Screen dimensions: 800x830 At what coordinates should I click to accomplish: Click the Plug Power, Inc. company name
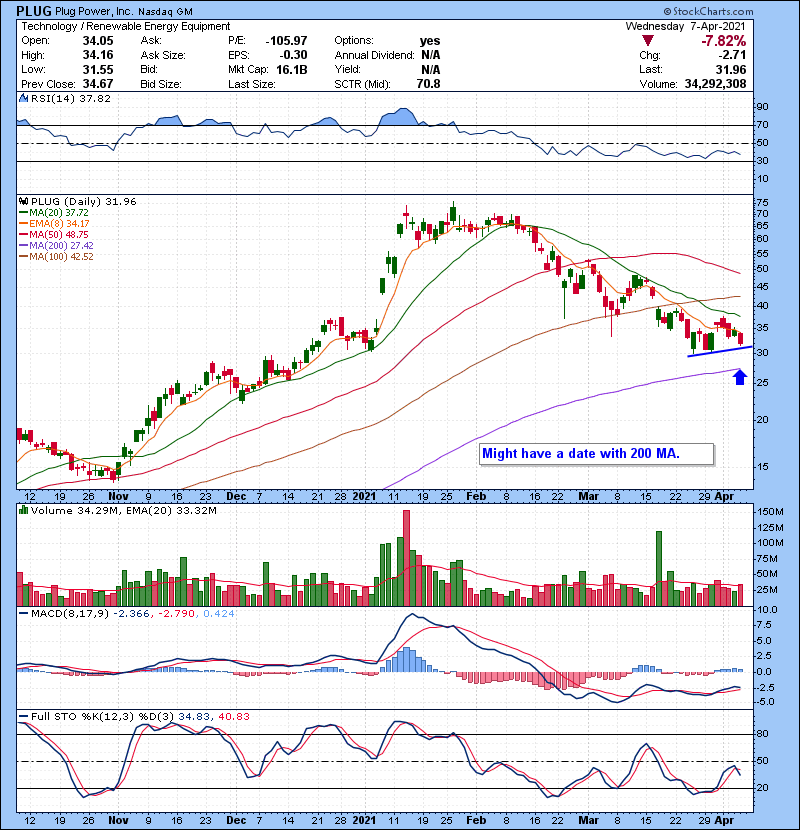coord(94,11)
